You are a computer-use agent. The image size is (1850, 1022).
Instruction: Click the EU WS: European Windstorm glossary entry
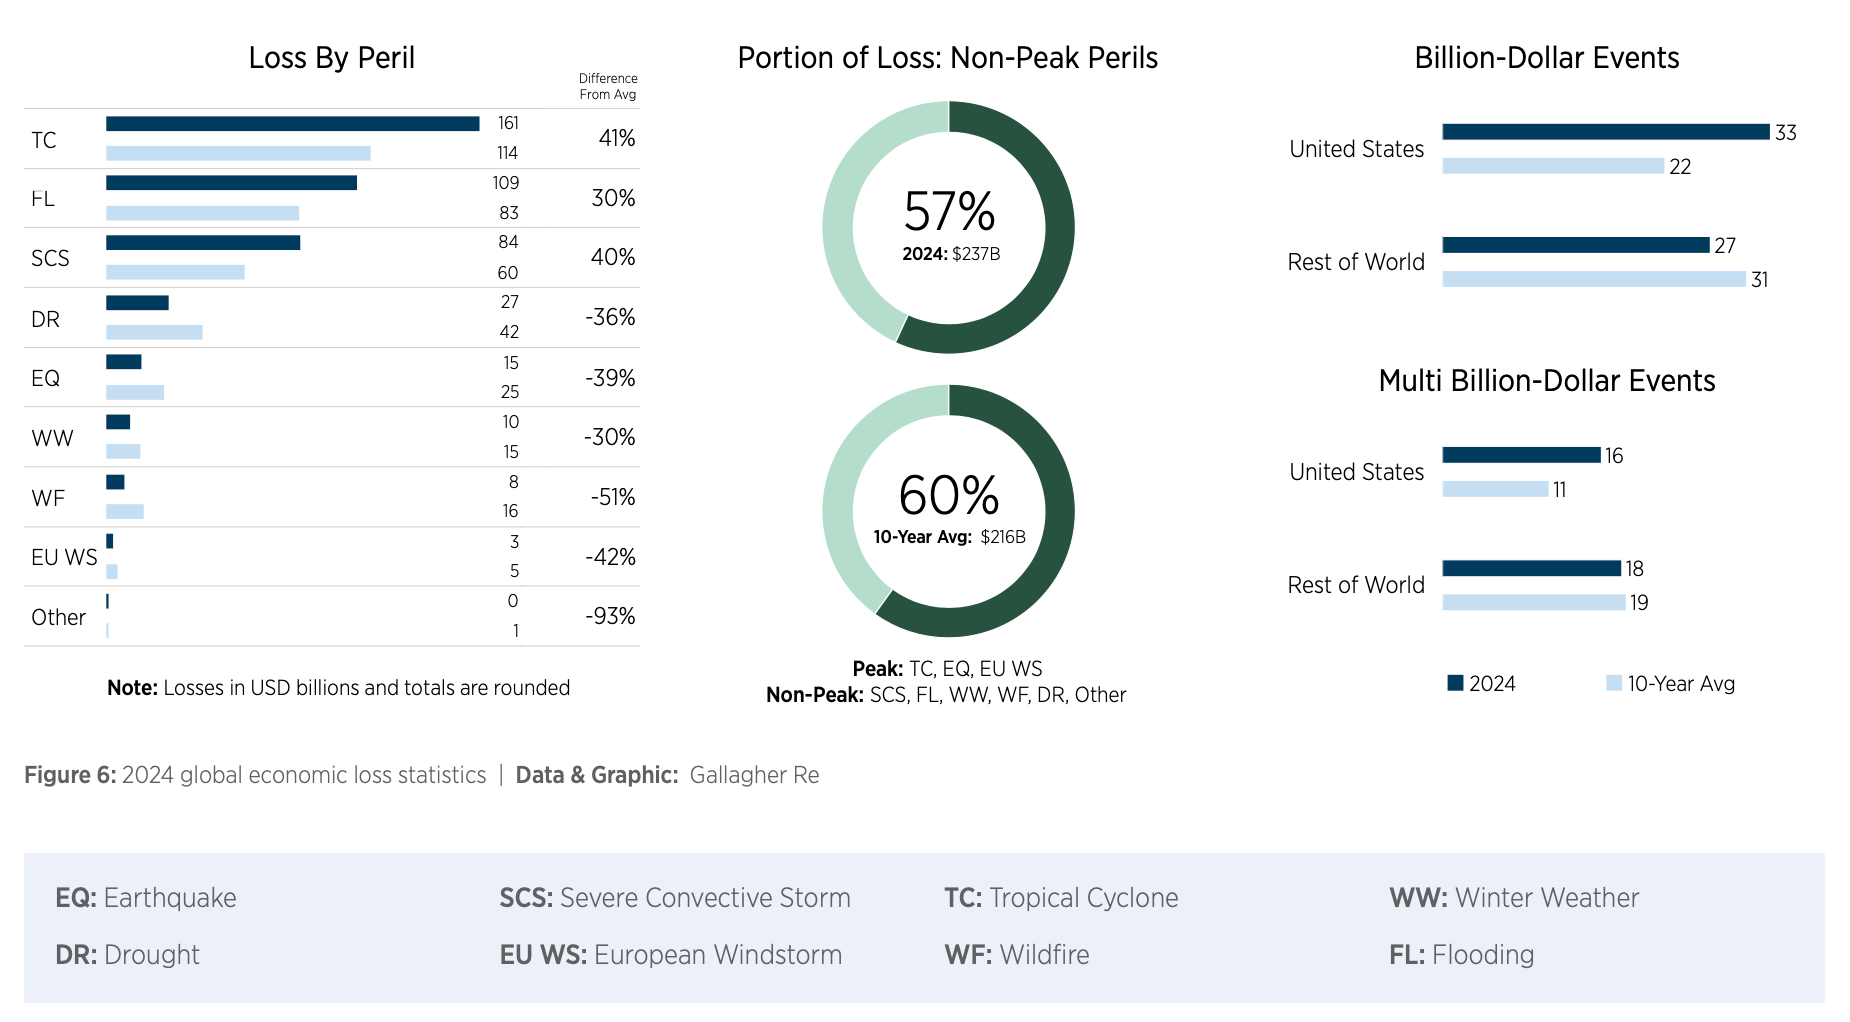(670, 954)
